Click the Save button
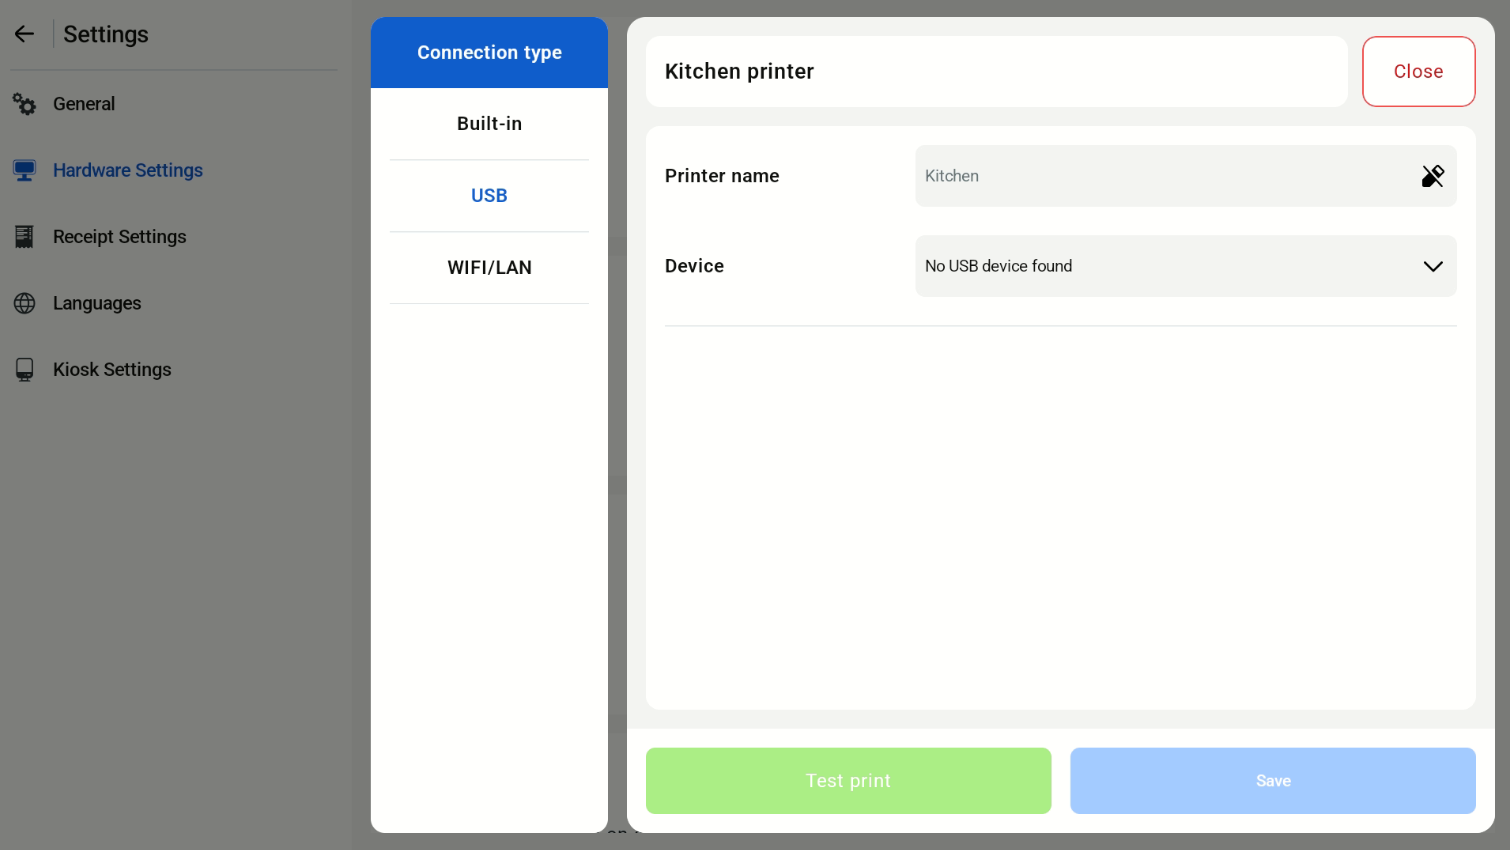 pyautogui.click(x=1273, y=781)
